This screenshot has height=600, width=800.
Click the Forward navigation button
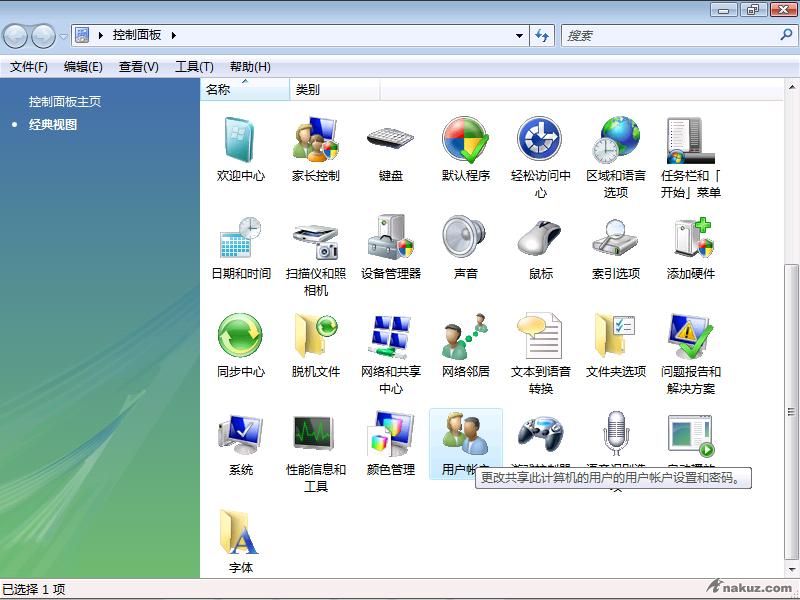point(43,36)
